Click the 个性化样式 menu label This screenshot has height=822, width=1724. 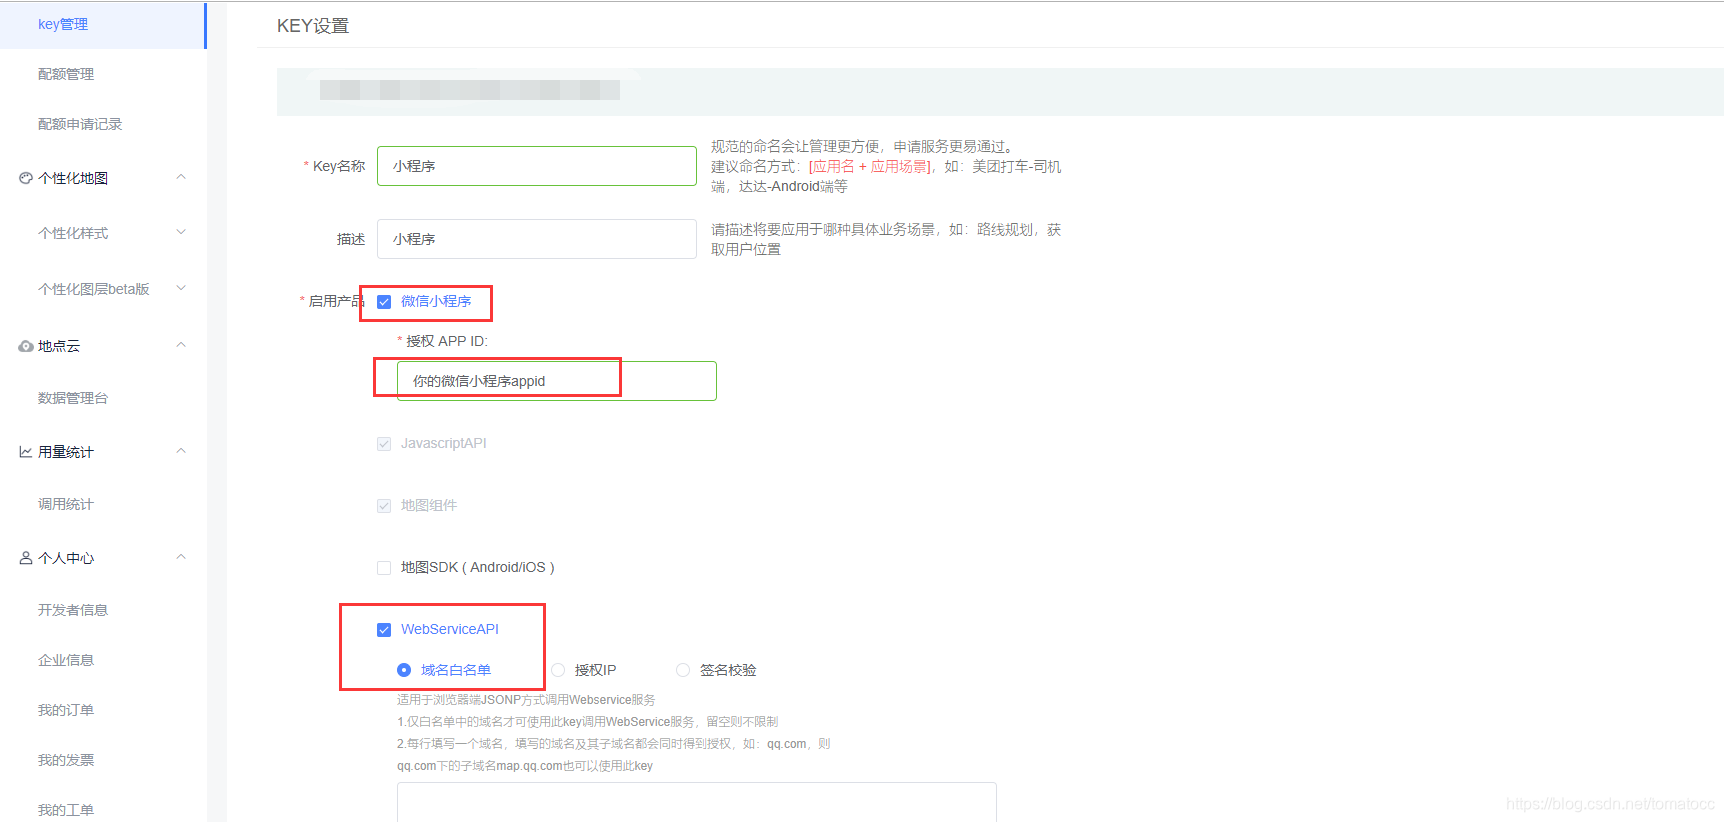pyautogui.click(x=73, y=233)
